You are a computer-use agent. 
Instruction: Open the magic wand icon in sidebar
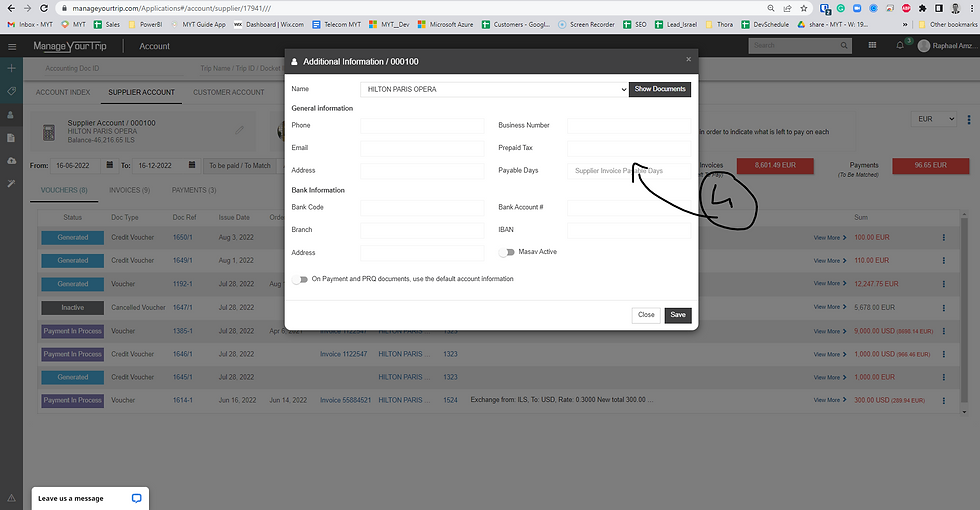click(11, 184)
